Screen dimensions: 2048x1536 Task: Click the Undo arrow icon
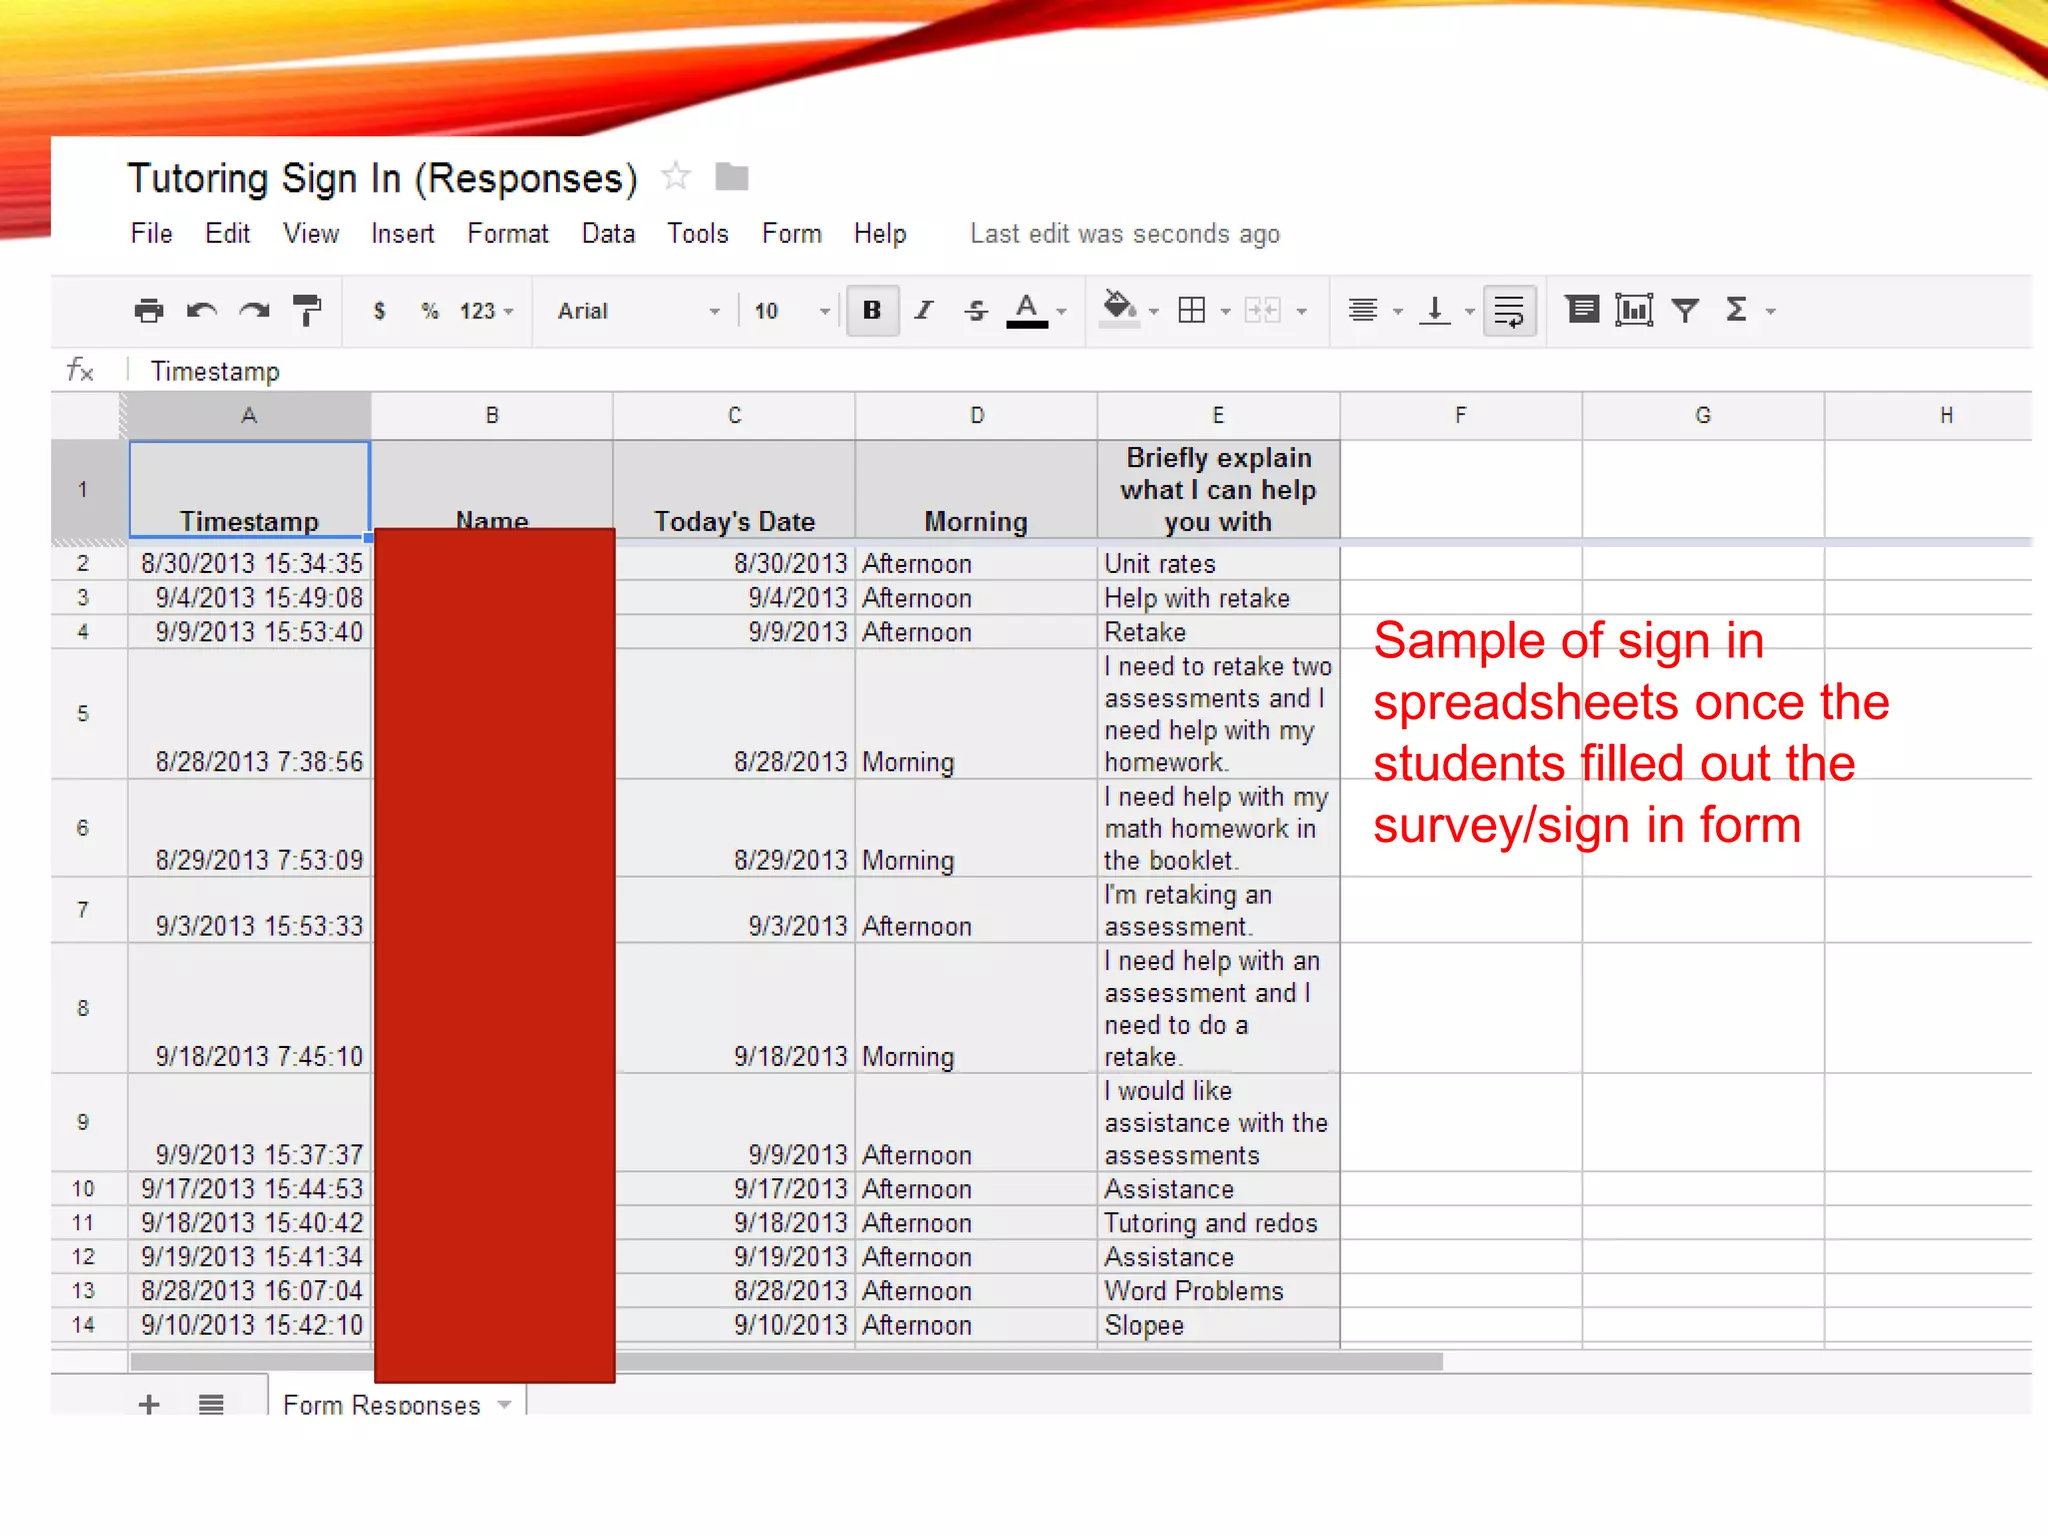[202, 311]
